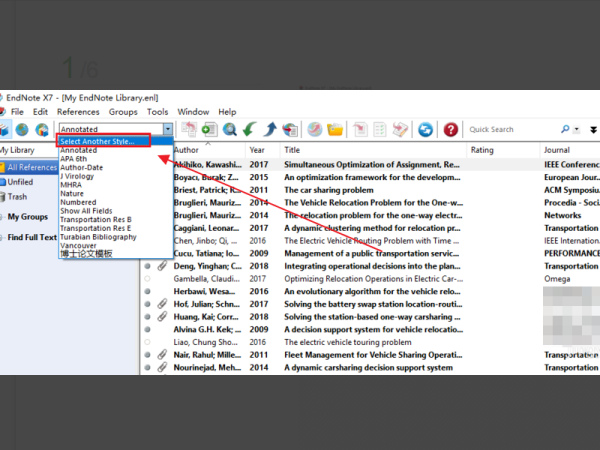Open the output style dropdown arrow
The height and width of the screenshot is (450, 600).
click(167, 129)
